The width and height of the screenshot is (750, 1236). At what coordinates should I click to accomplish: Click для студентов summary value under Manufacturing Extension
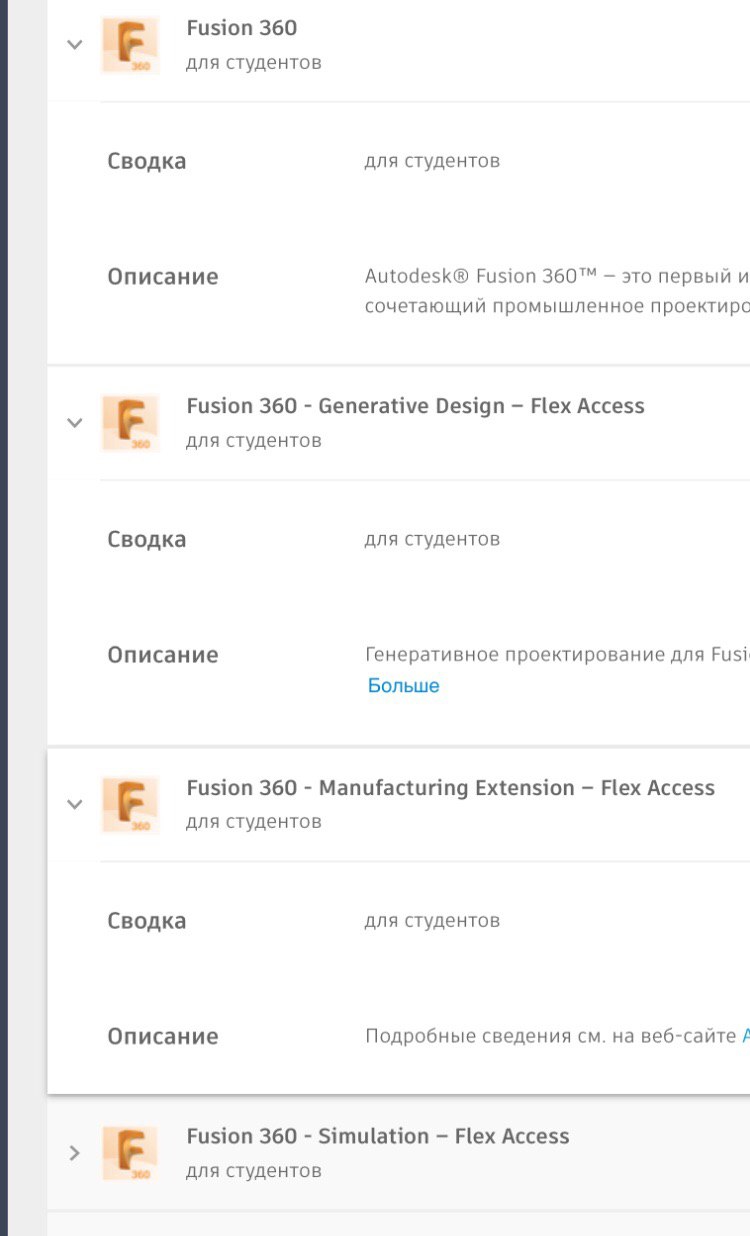point(432,920)
